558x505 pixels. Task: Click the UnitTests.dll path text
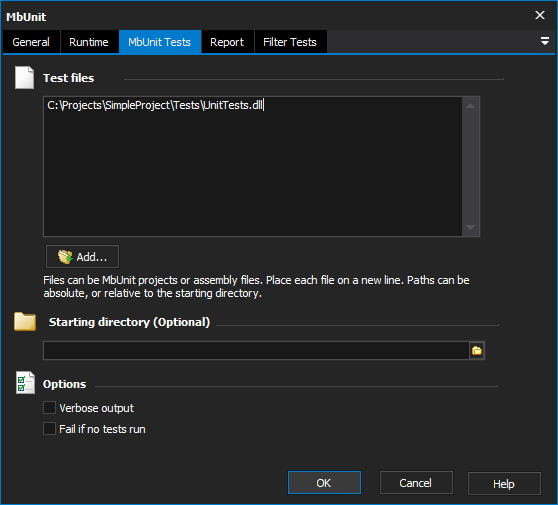coord(155,105)
